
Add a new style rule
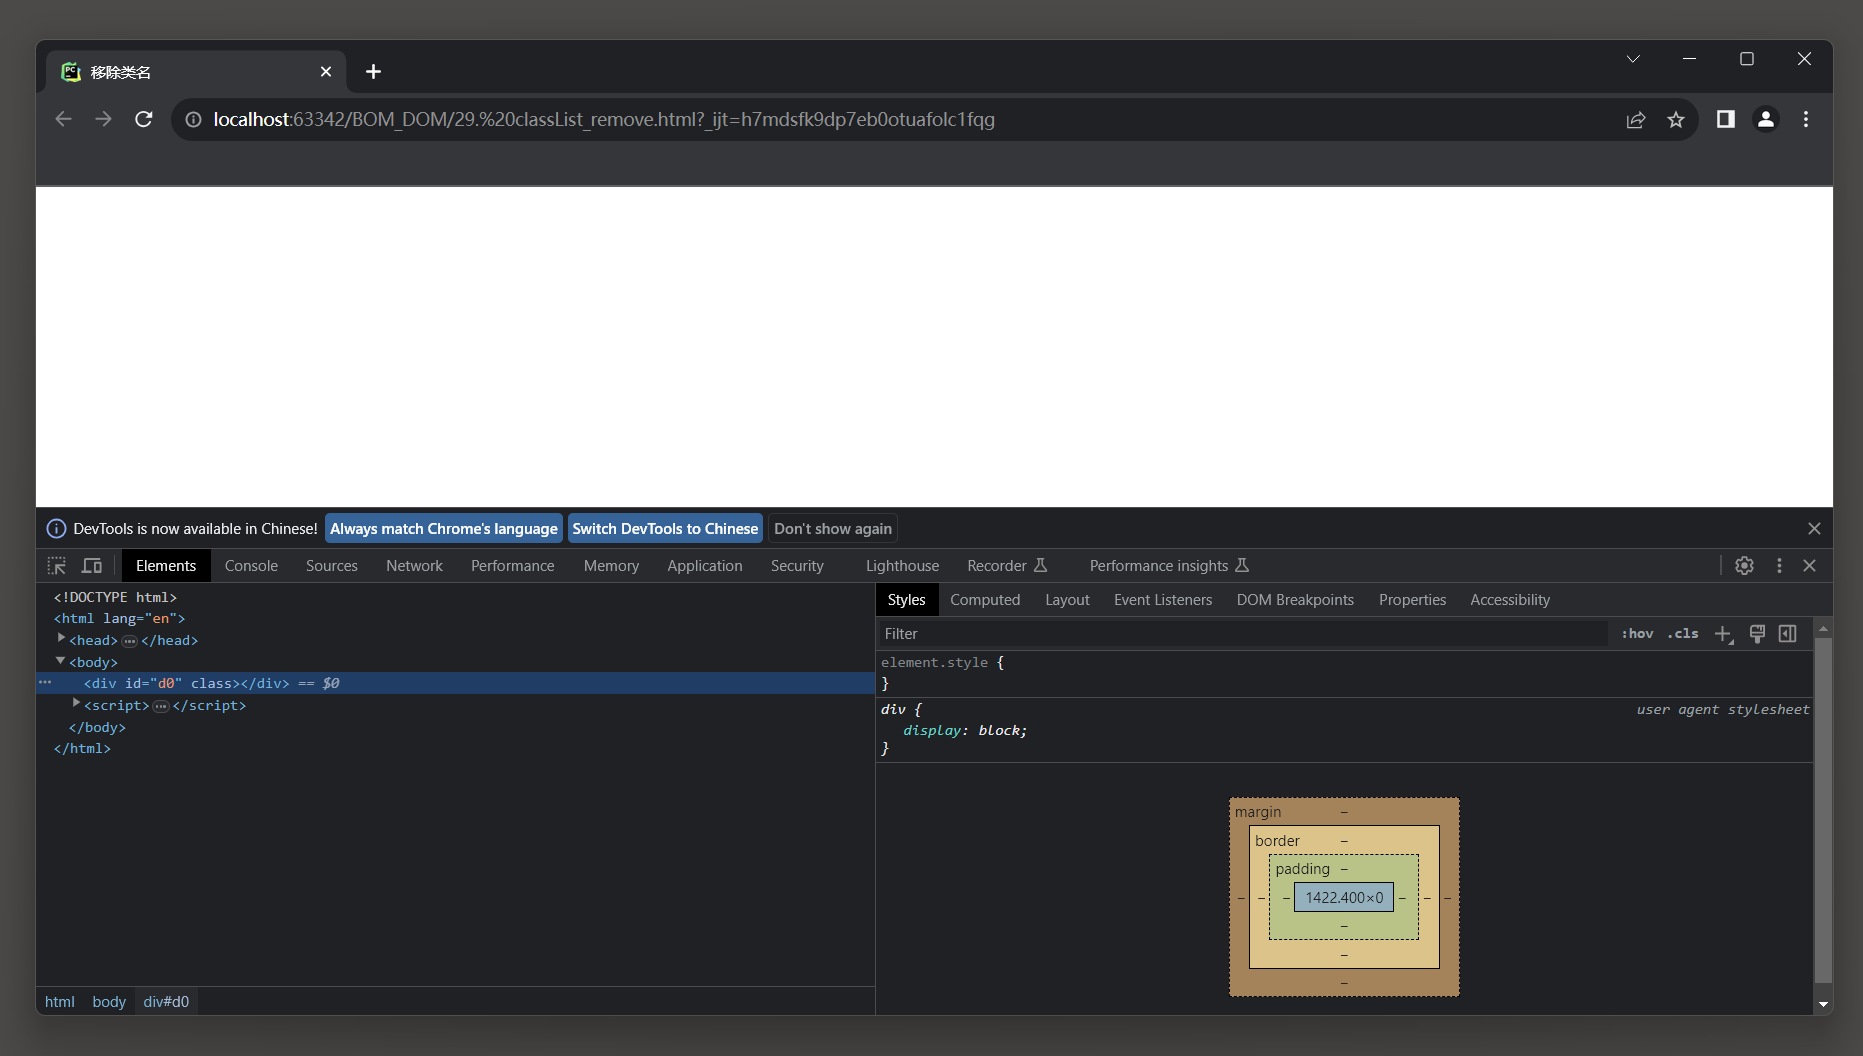[x=1724, y=634]
